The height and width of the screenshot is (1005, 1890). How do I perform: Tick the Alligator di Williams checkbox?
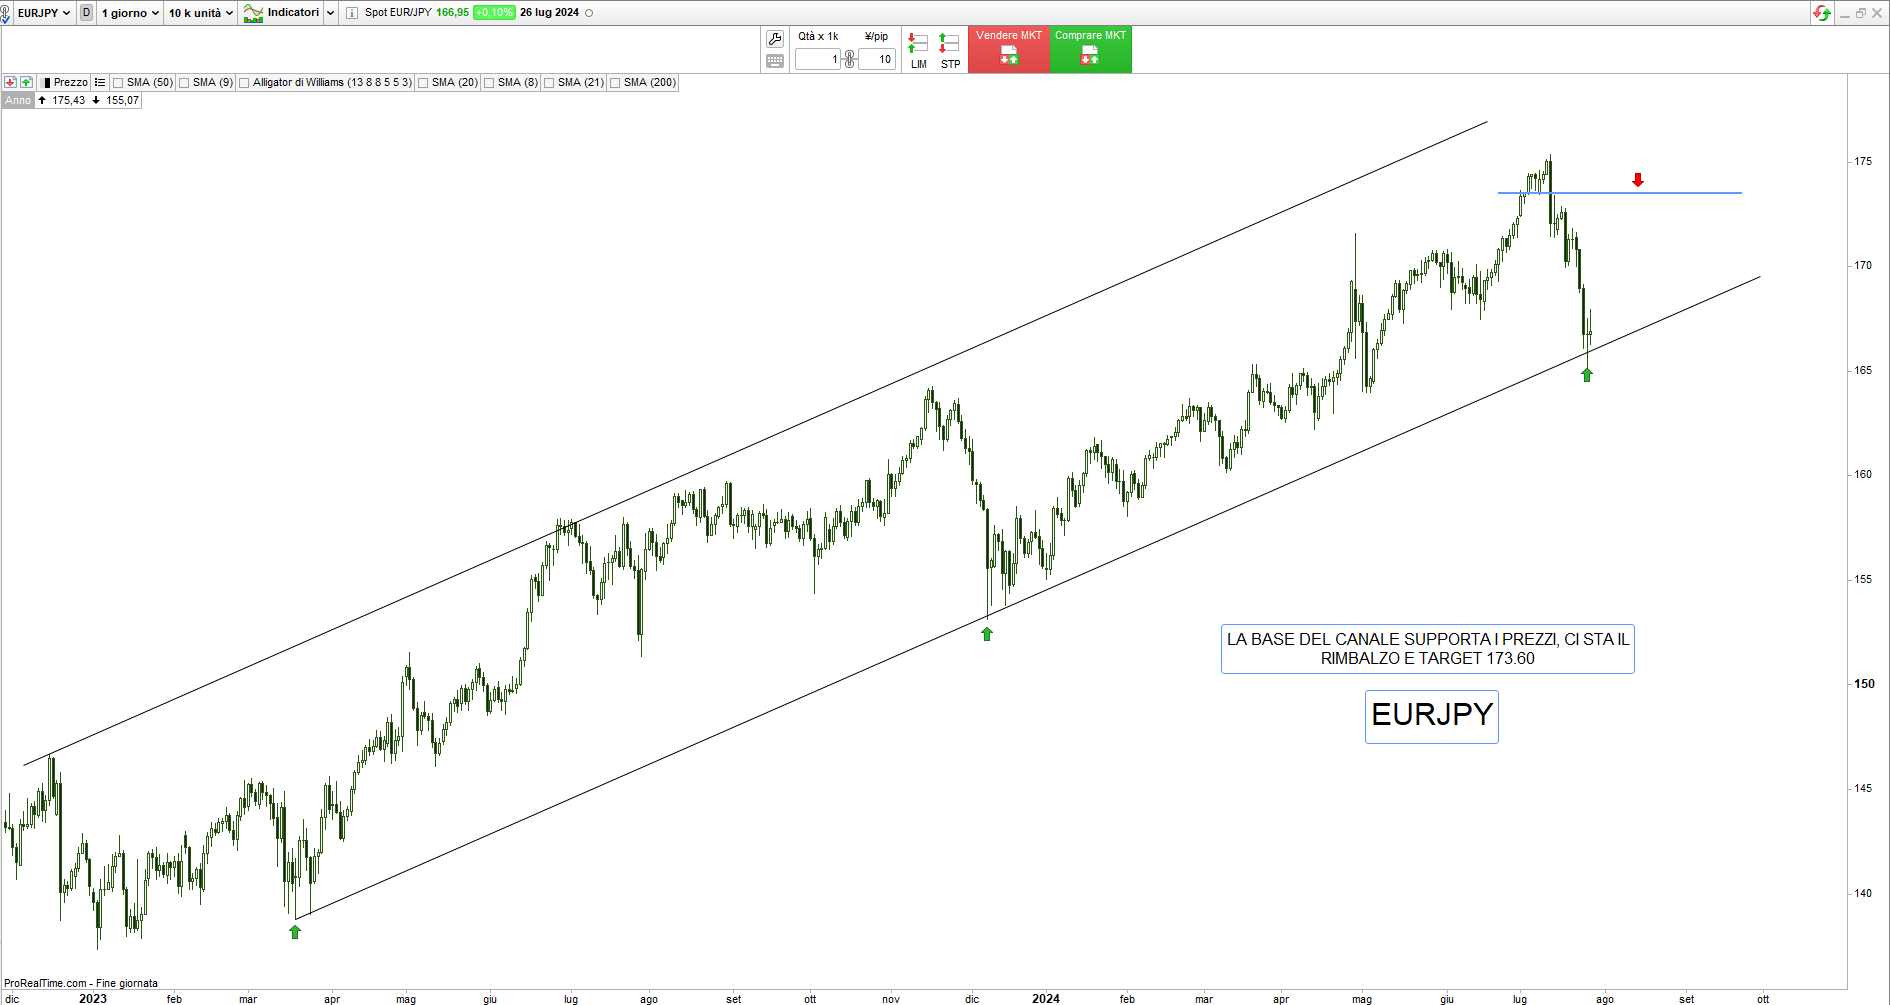[x=244, y=83]
